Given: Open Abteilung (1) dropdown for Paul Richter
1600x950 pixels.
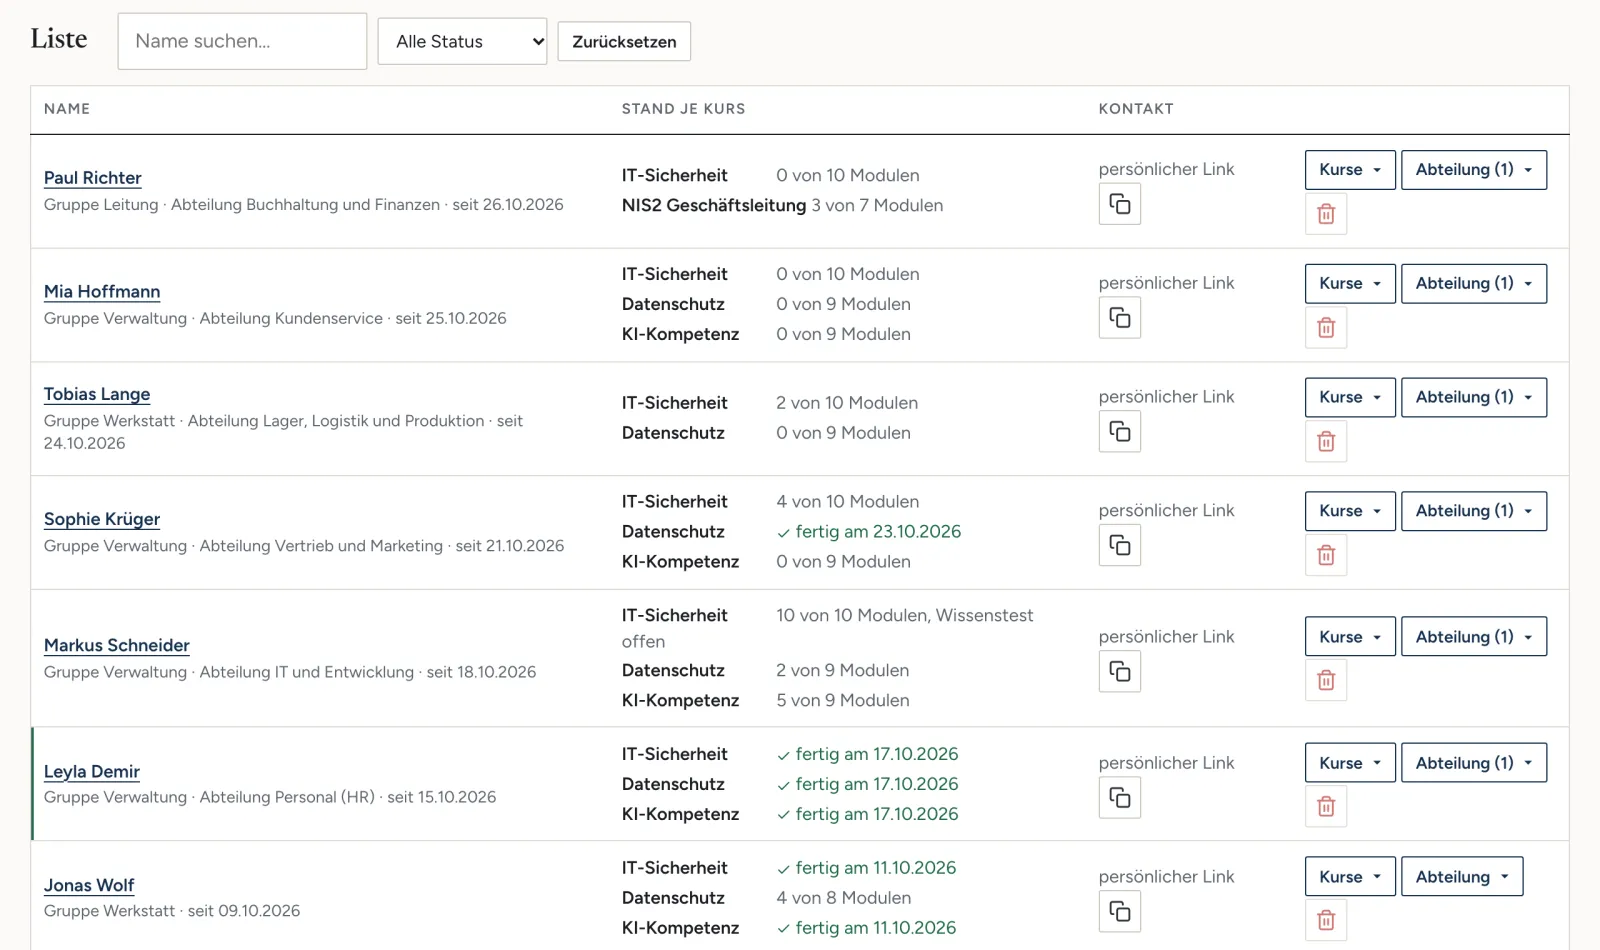Looking at the screenshot, I should 1474,170.
